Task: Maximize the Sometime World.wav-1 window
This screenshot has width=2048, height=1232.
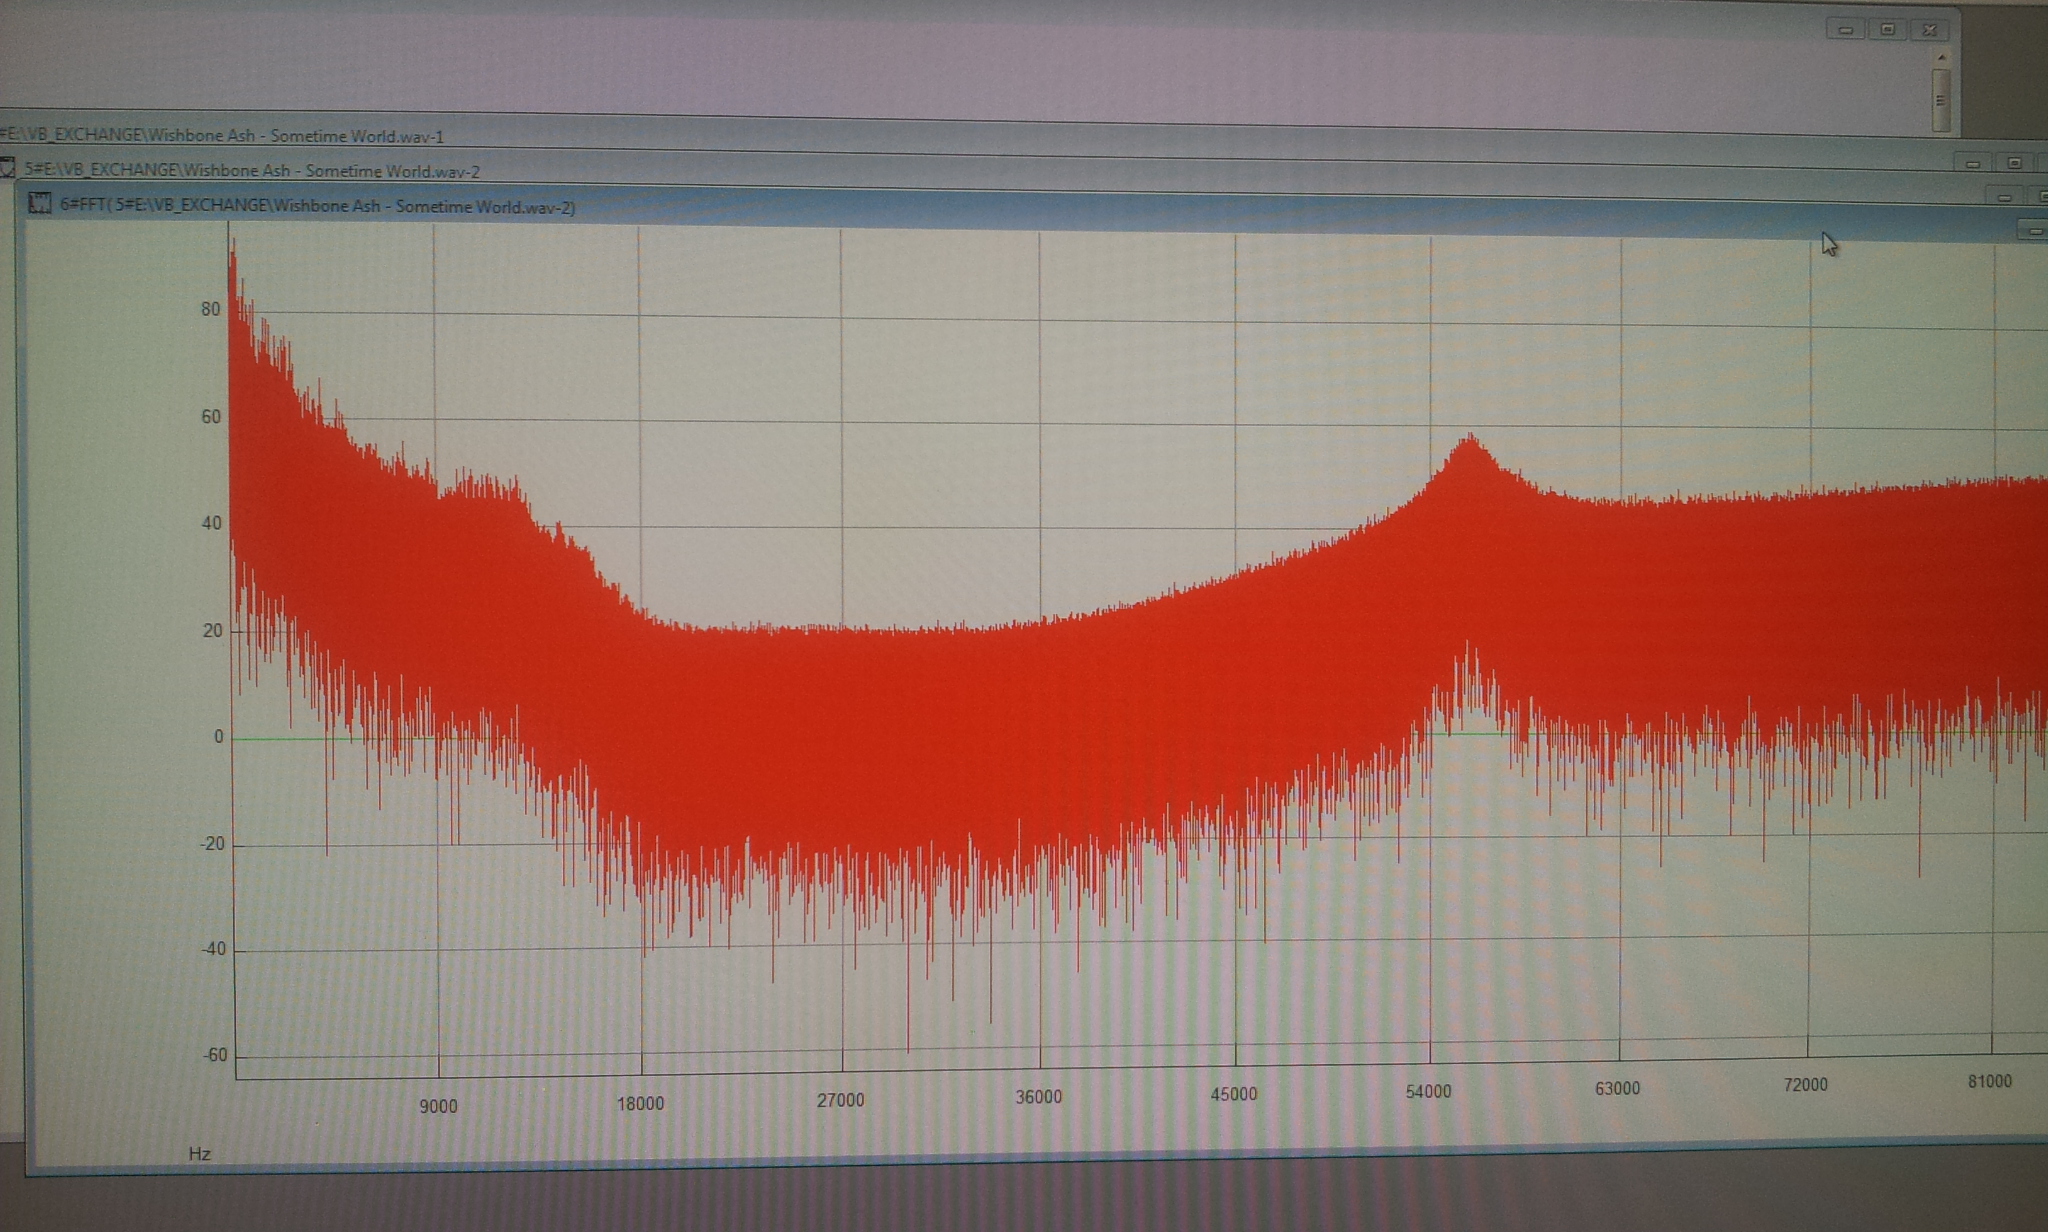Action: [2014, 163]
